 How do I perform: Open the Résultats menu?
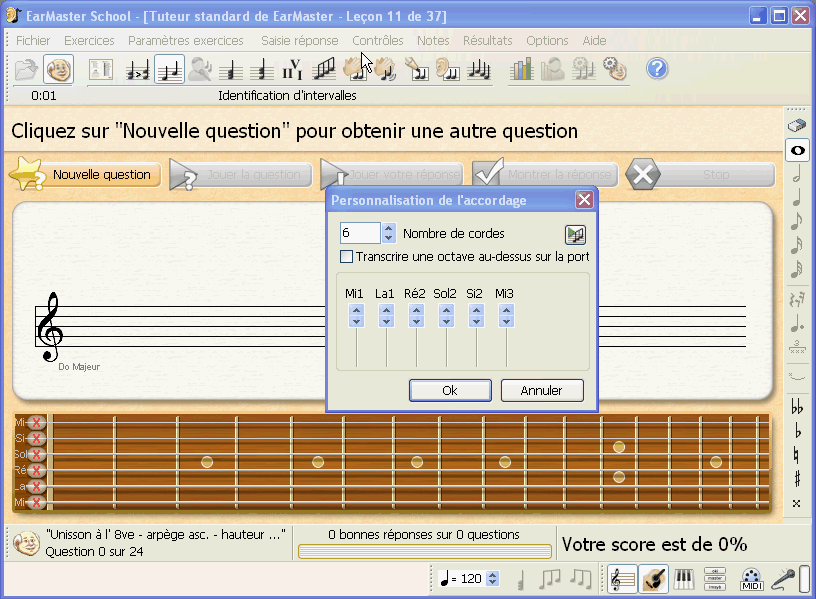pos(488,41)
